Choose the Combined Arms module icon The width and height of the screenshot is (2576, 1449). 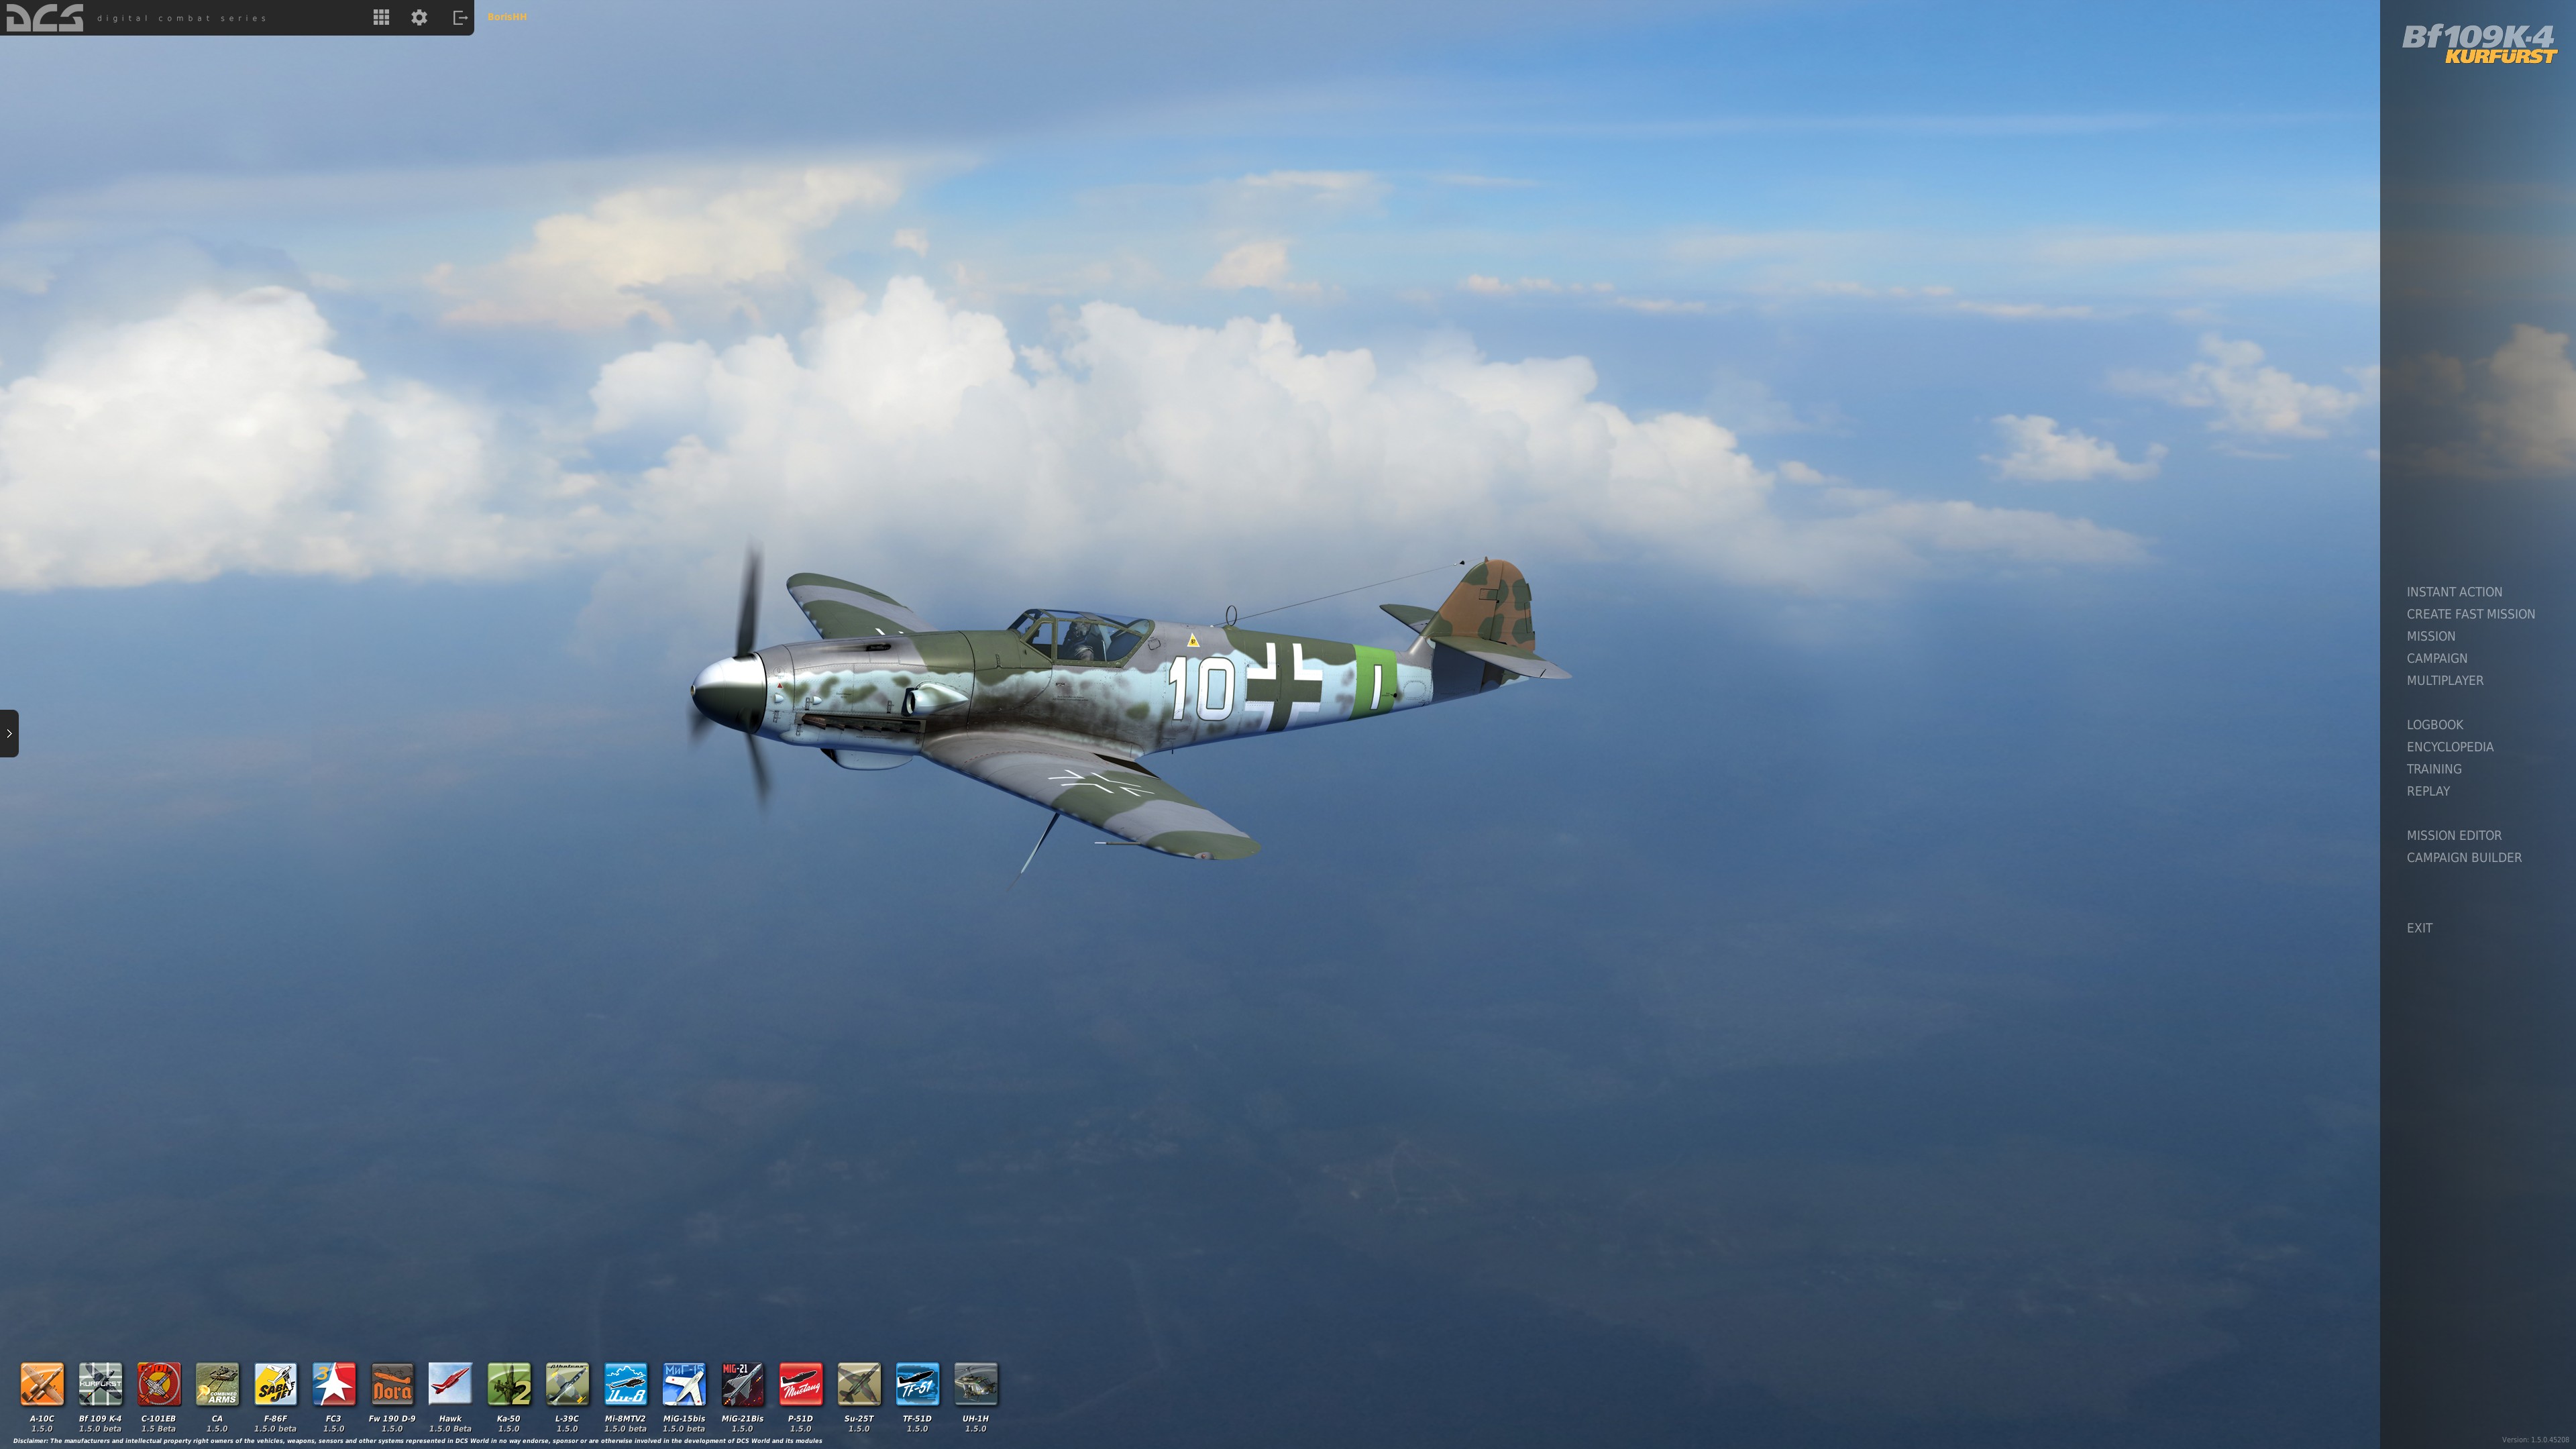click(x=217, y=1384)
